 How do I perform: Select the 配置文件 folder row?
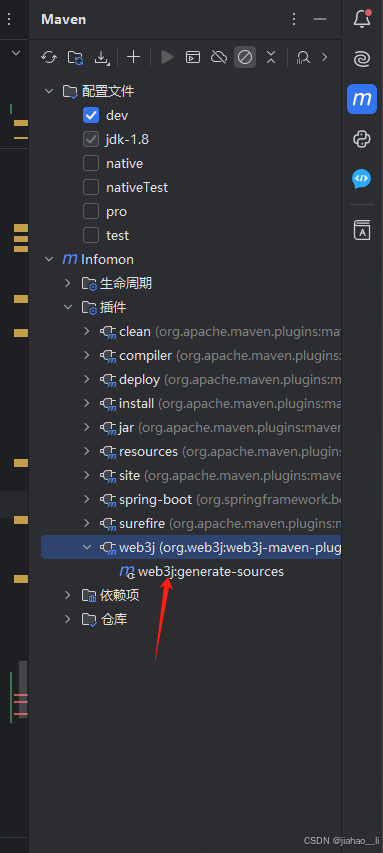190,91
